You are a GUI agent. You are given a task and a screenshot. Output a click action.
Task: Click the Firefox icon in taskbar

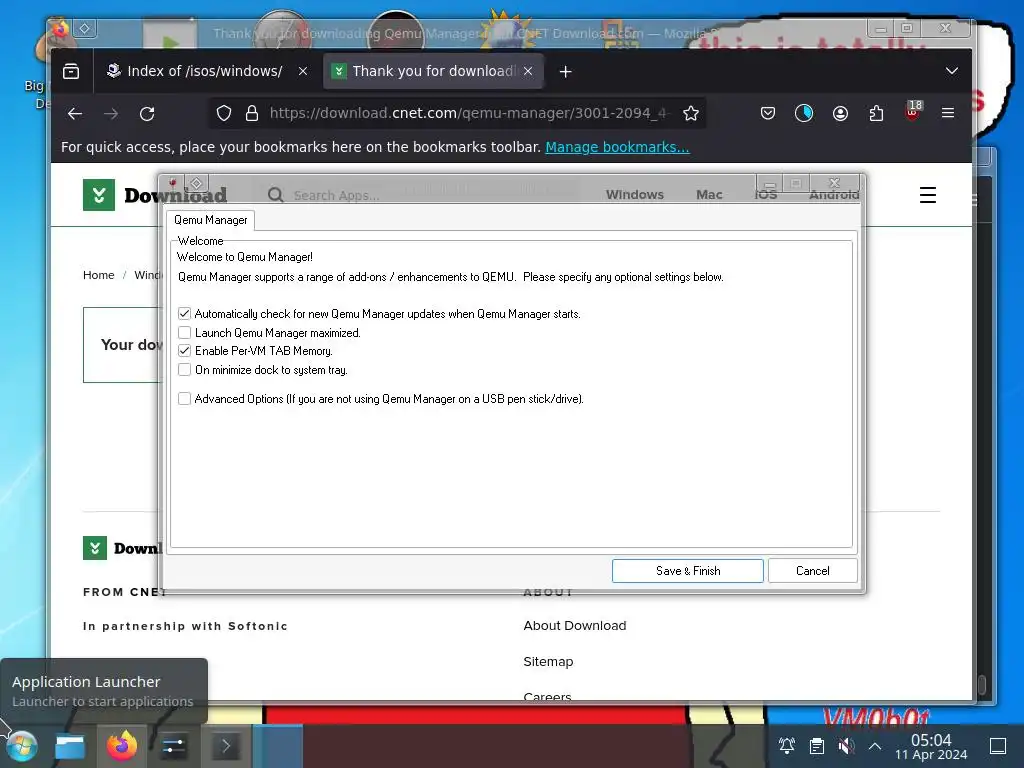pos(122,746)
